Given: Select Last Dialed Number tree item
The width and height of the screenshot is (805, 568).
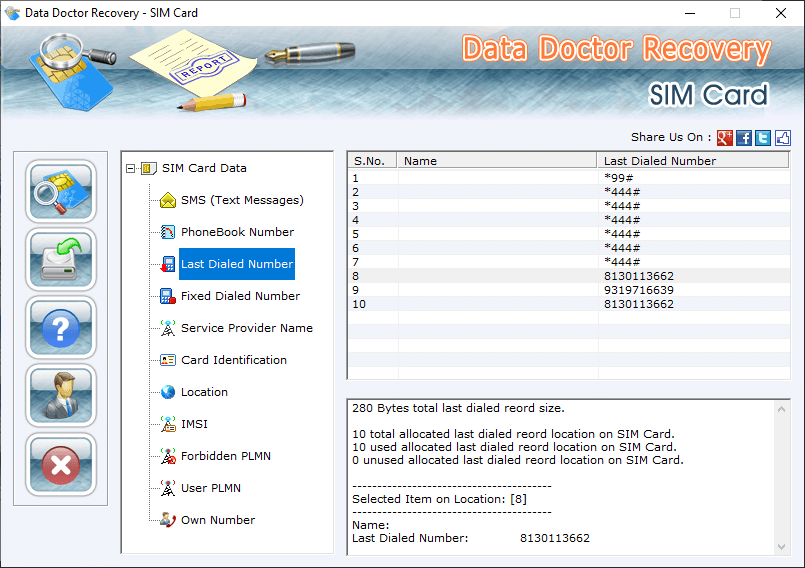Looking at the screenshot, I should pyautogui.click(x=237, y=264).
